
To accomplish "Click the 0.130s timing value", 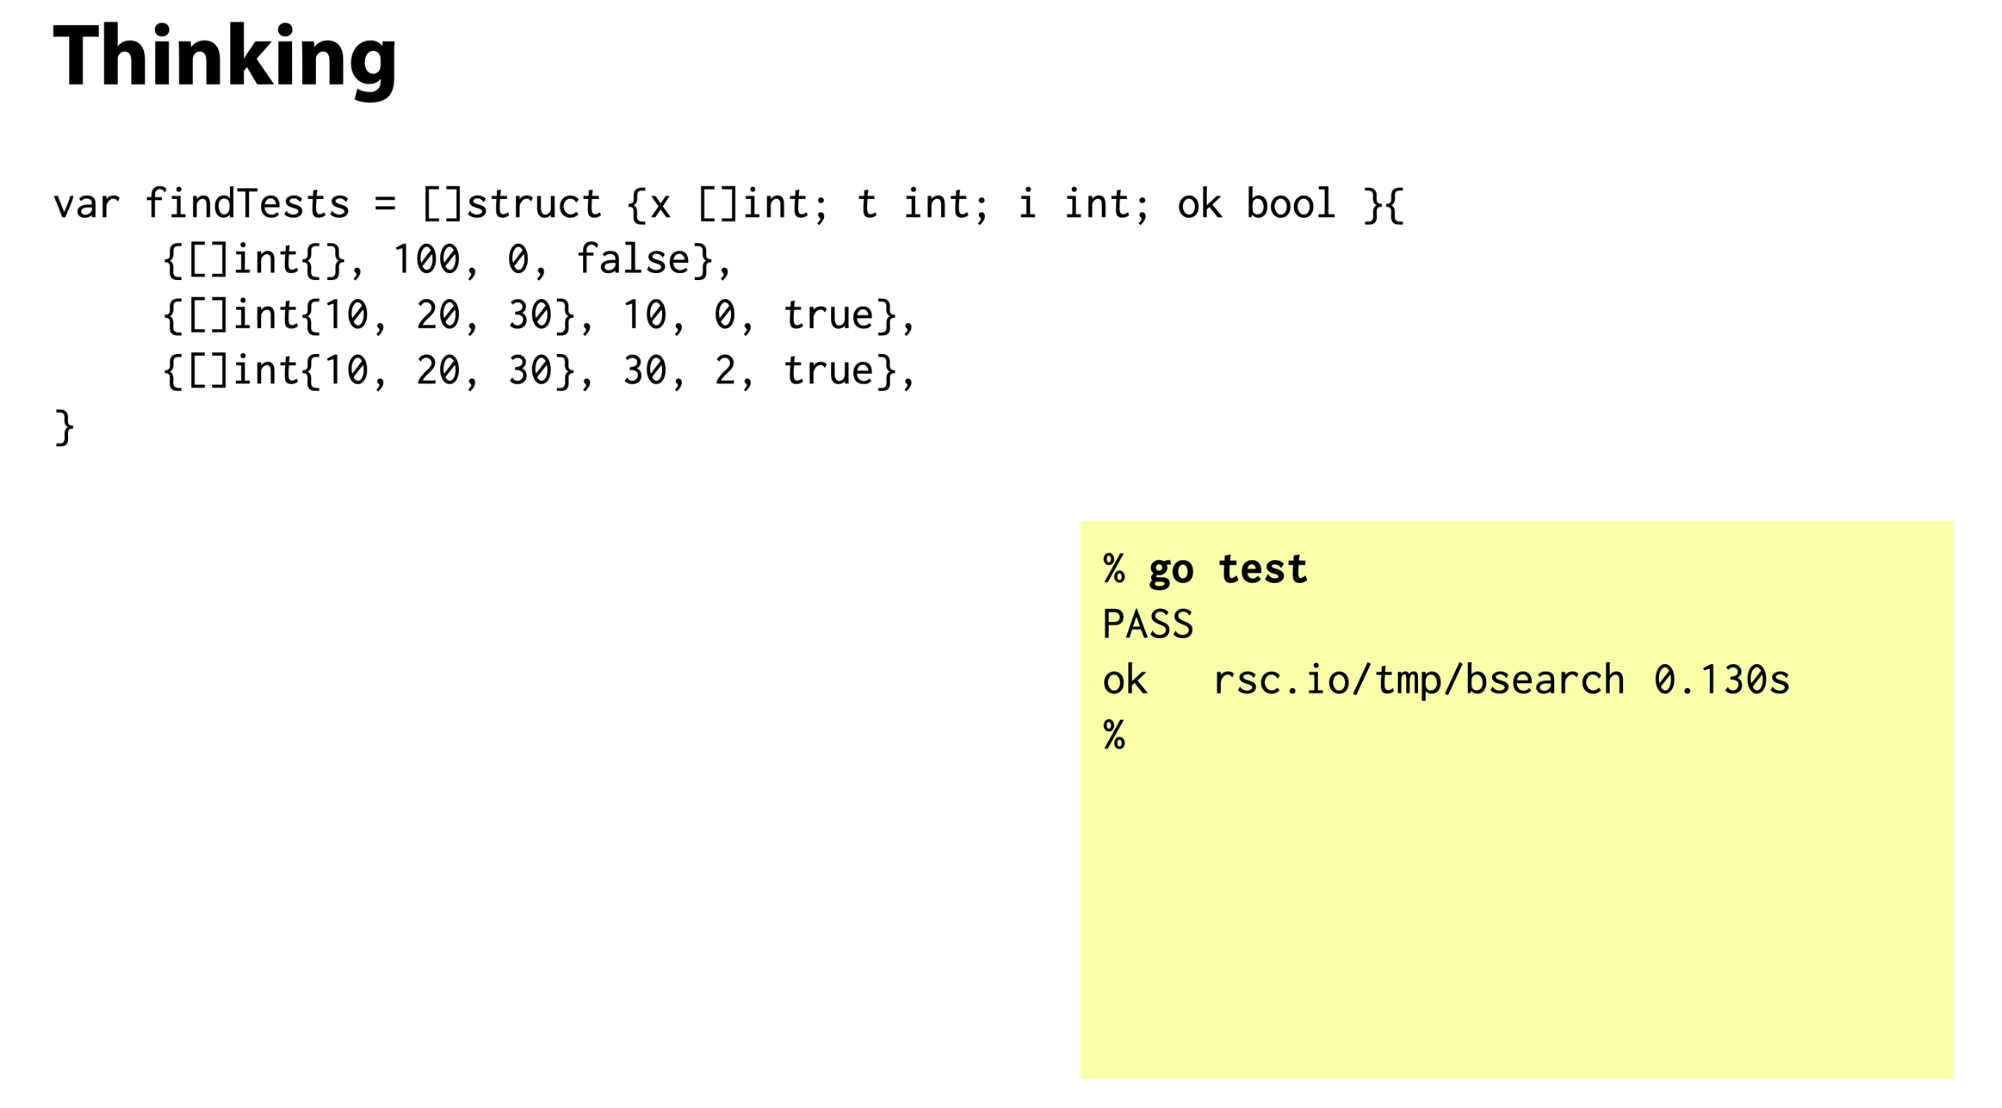I will click(1721, 680).
